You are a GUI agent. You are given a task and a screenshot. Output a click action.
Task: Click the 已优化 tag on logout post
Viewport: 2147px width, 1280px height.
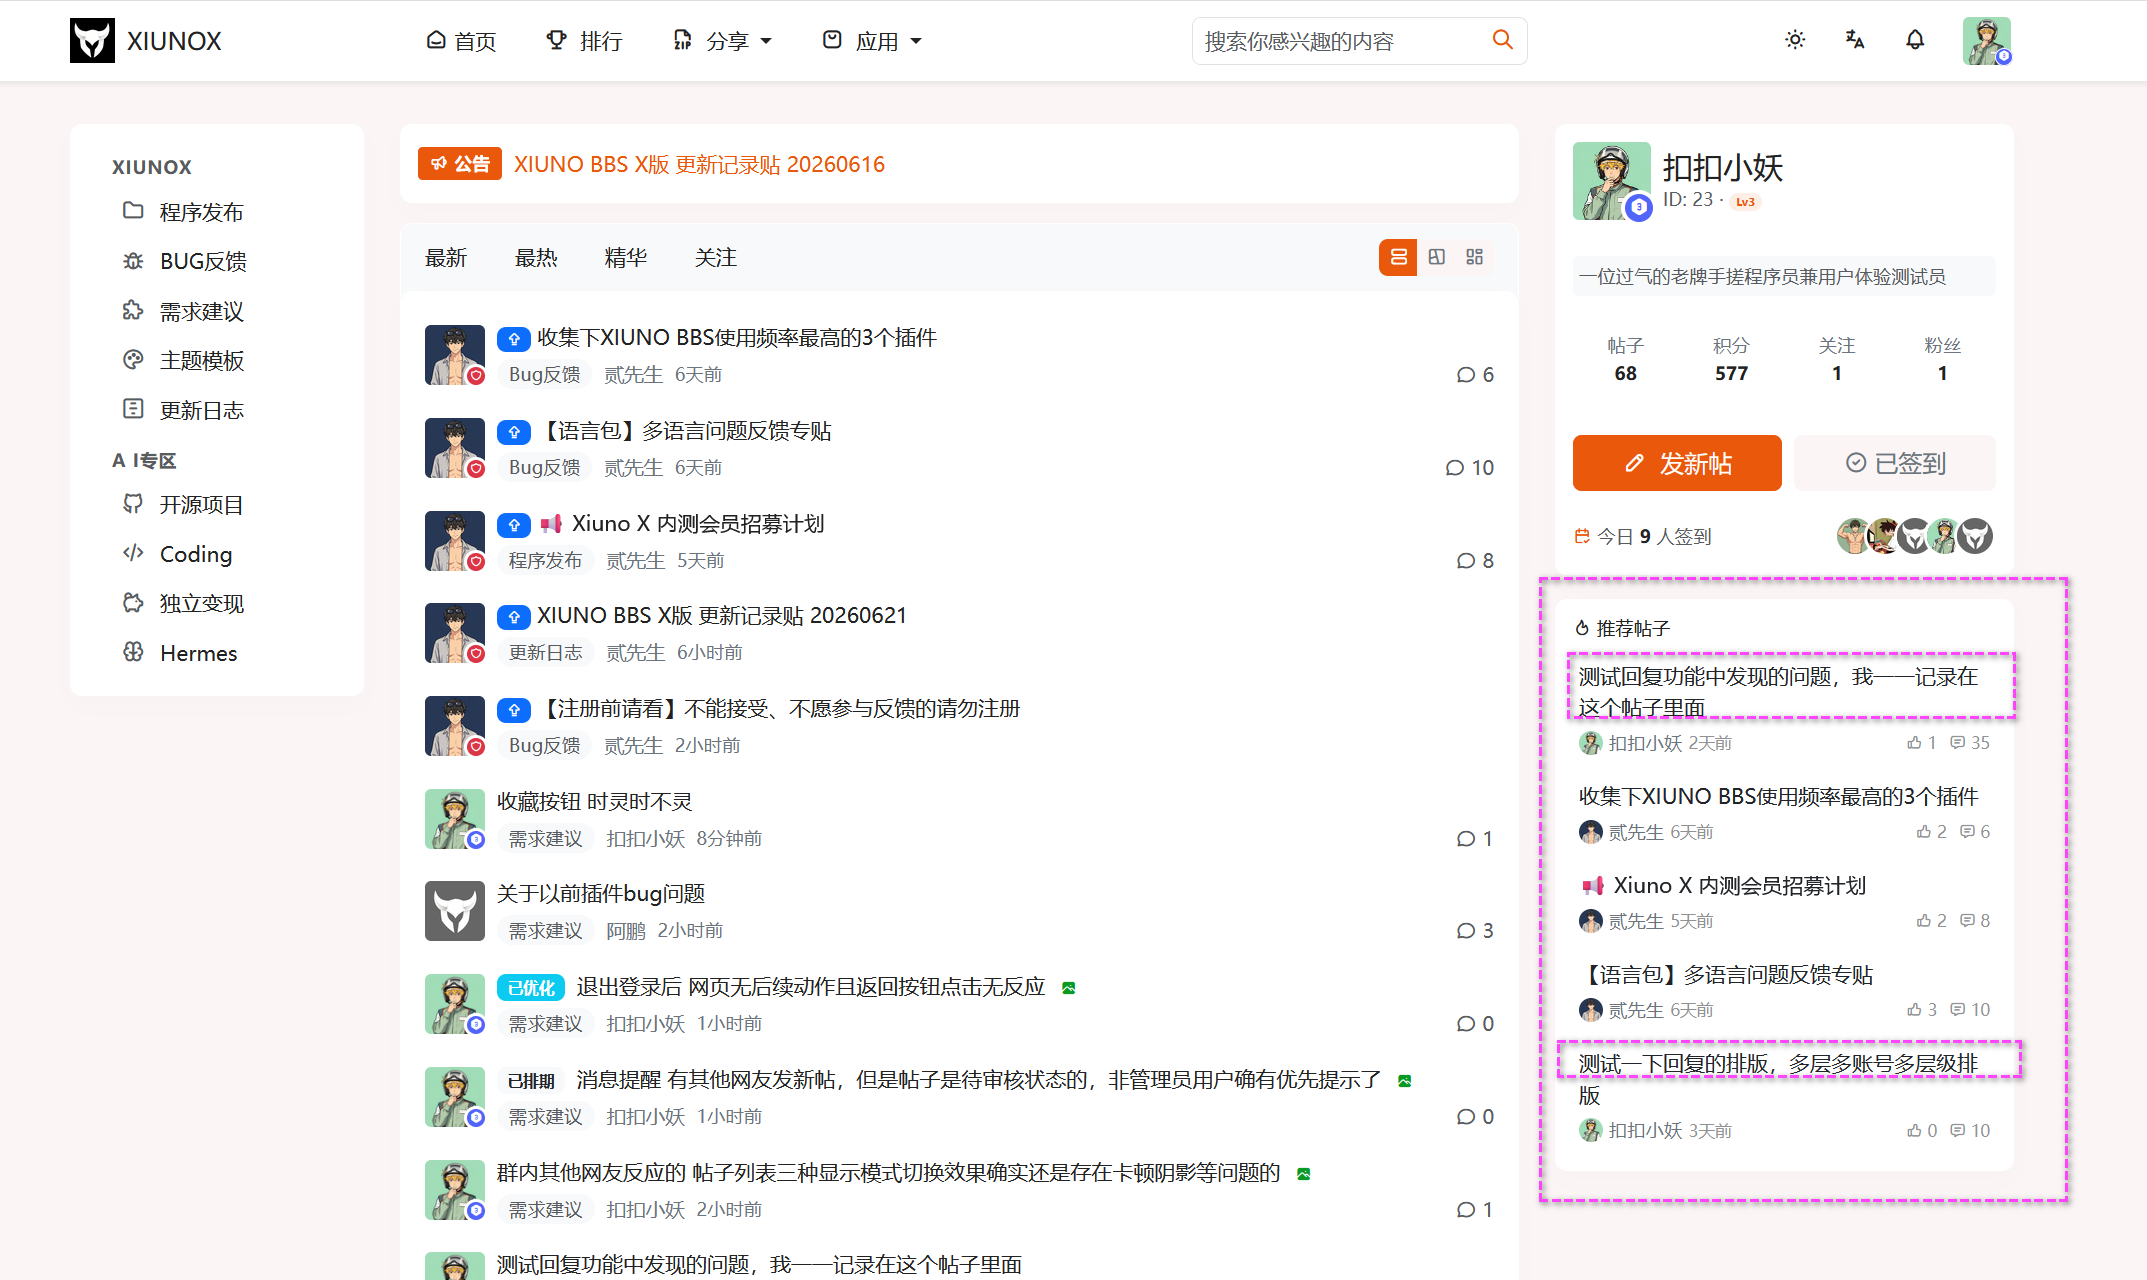[531, 988]
